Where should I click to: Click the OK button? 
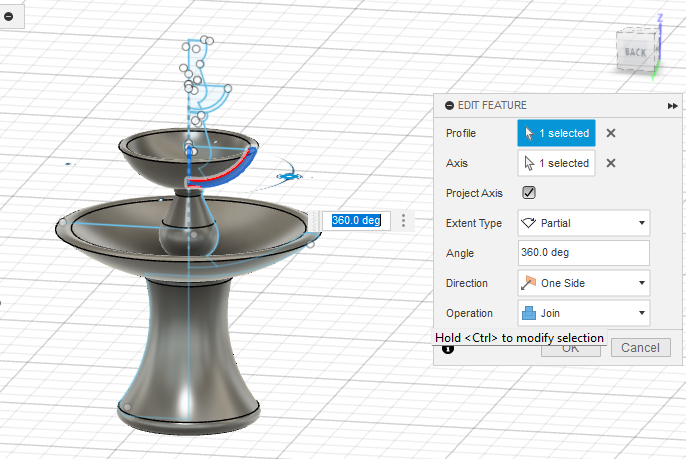pyautogui.click(x=570, y=350)
